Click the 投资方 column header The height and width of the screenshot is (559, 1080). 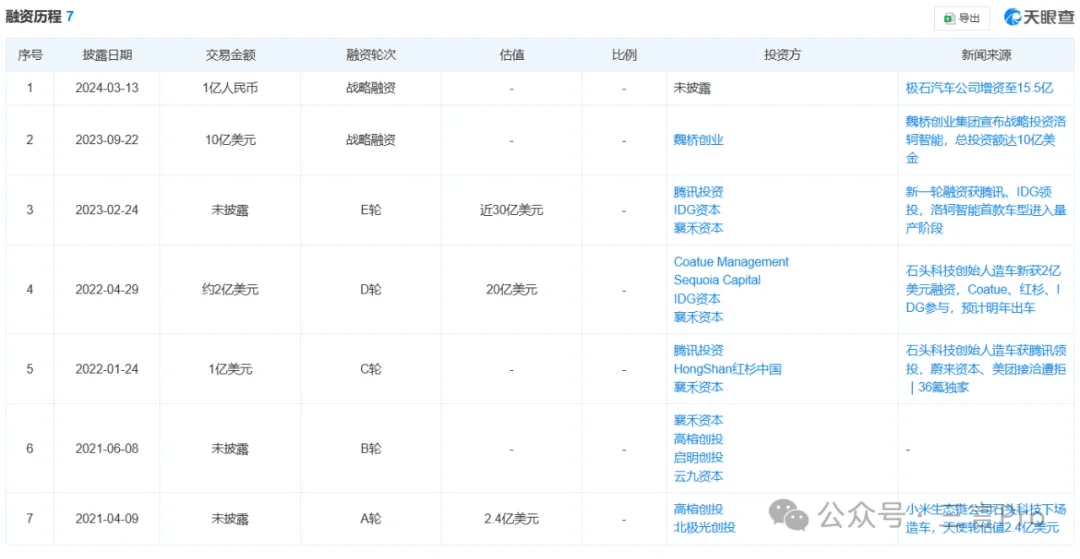pyautogui.click(x=782, y=55)
